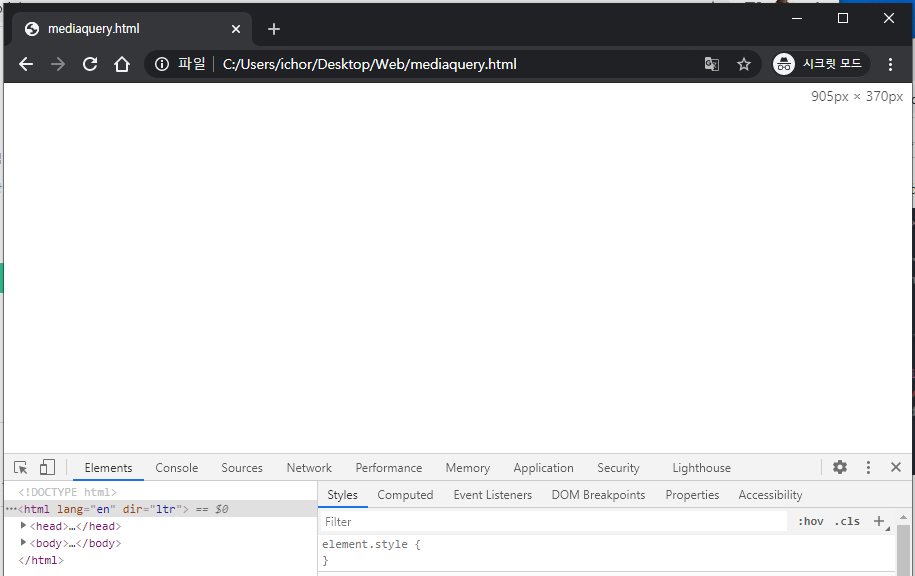The width and height of the screenshot is (915, 576).
Task: Open the browser home page
Action: pyautogui.click(x=121, y=64)
